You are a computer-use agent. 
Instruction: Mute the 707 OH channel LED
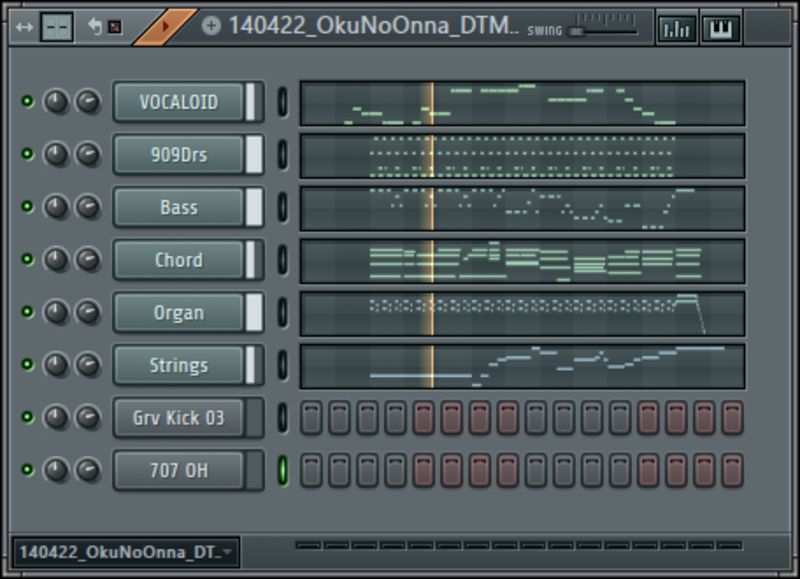pyautogui.click(x=28, y=469)
